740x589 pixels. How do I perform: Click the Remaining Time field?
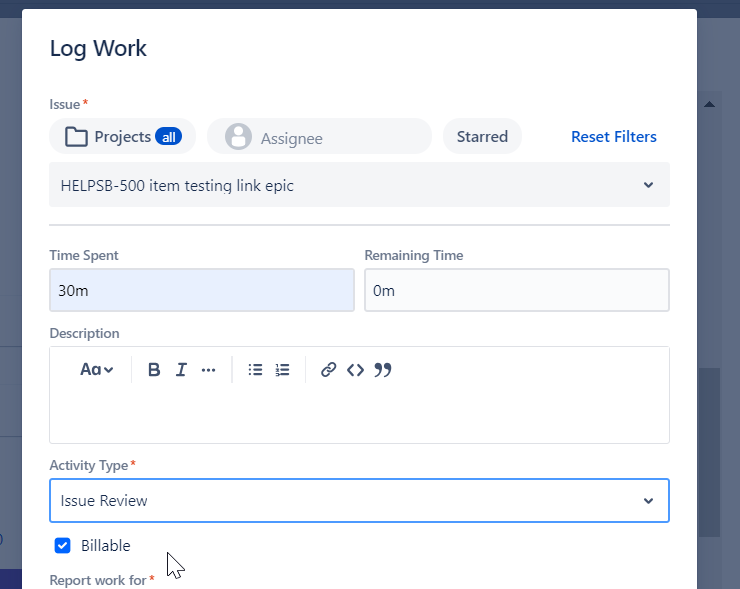[x=517, y=290]
